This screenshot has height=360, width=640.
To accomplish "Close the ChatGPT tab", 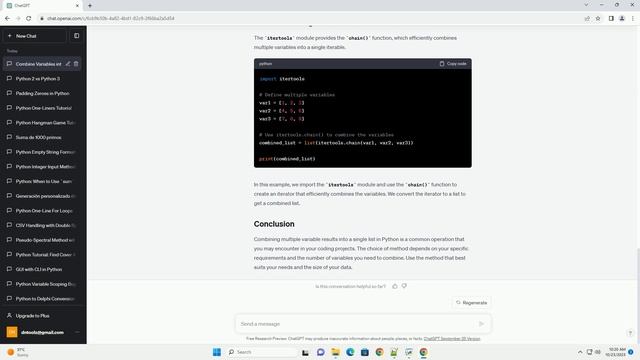I will (x=77, y=6).
